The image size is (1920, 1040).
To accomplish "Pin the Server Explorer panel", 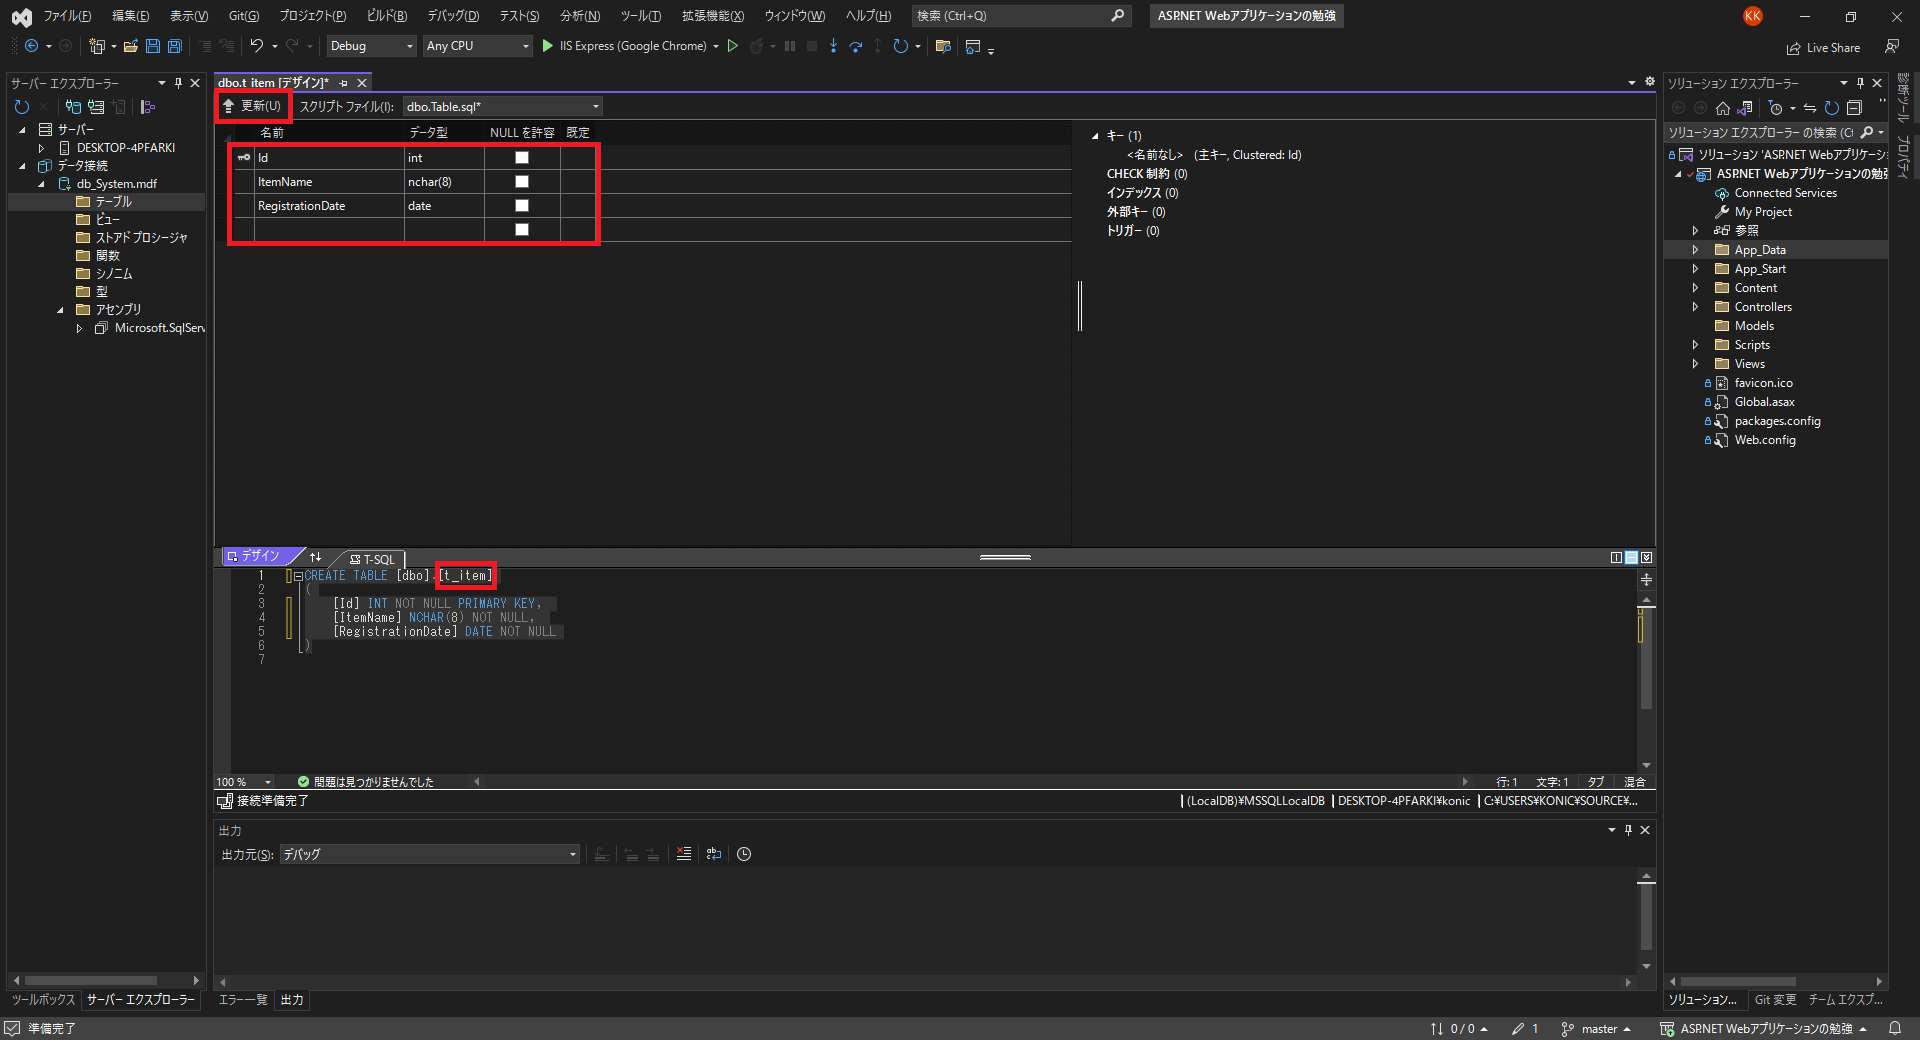I will [178, 83].
